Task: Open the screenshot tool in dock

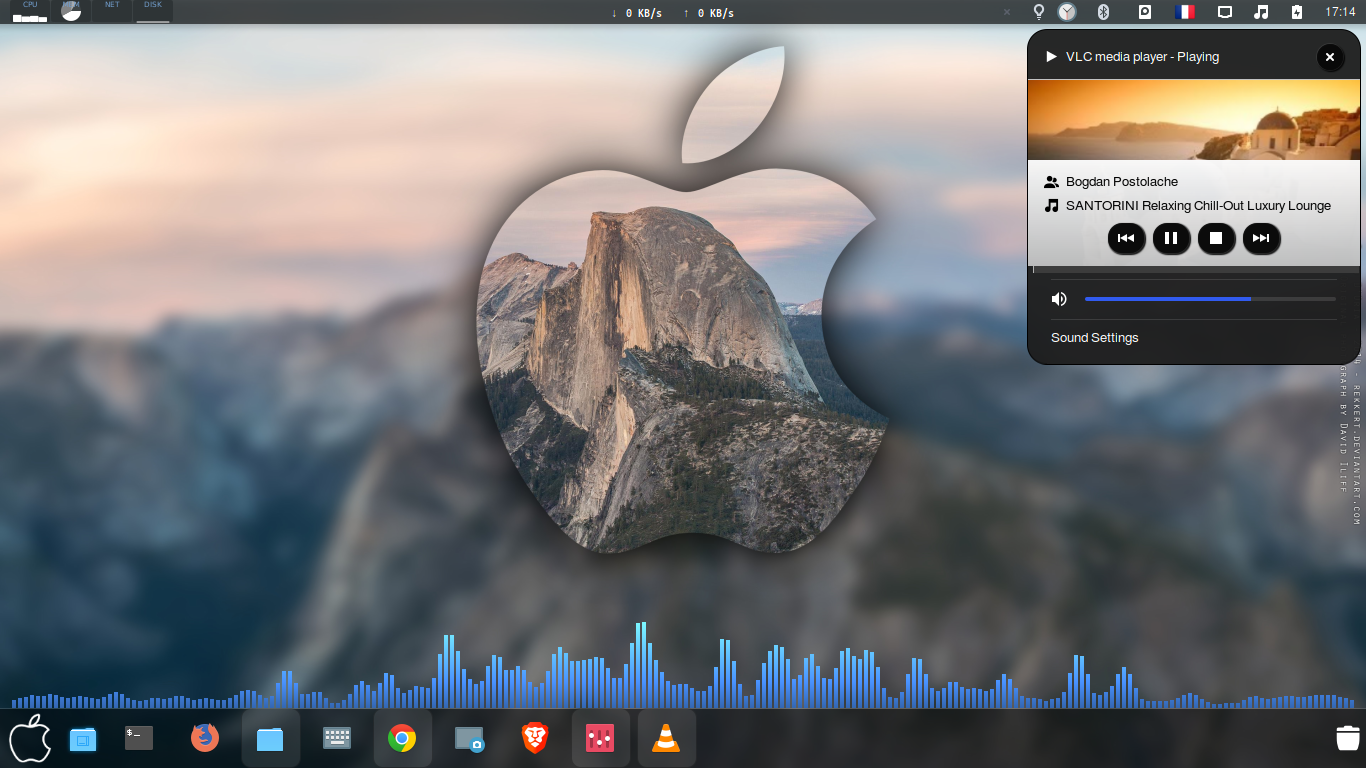Action: [x=469, y=739]
